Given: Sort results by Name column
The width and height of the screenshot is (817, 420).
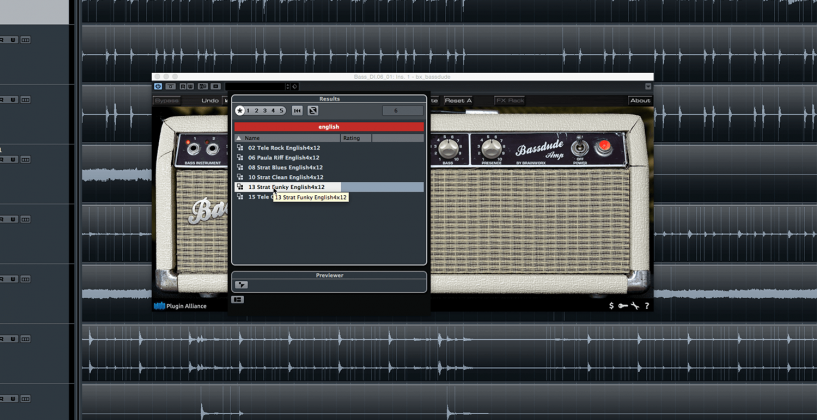Looking at the screenshot, I should point(288,138).
